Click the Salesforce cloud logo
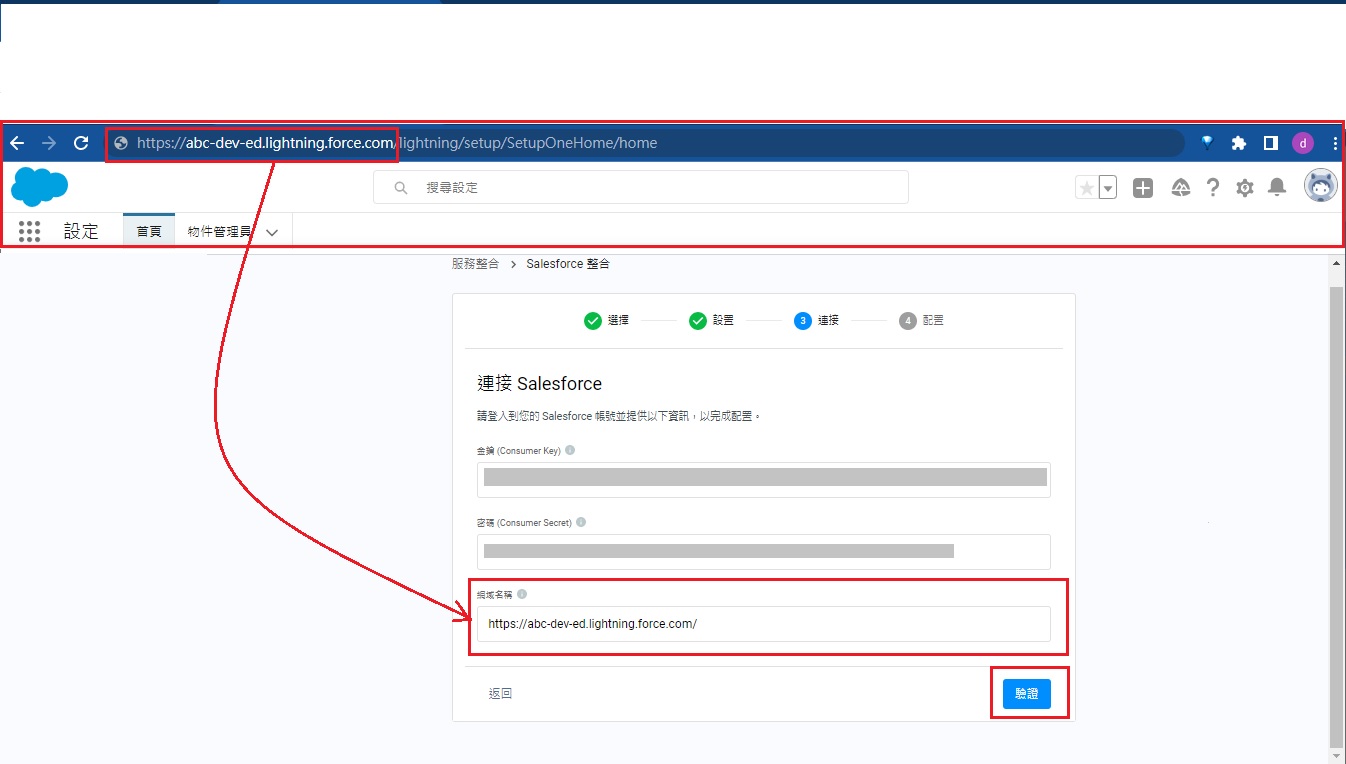Viewport: 1346px width, 764px height. (40, 187)
